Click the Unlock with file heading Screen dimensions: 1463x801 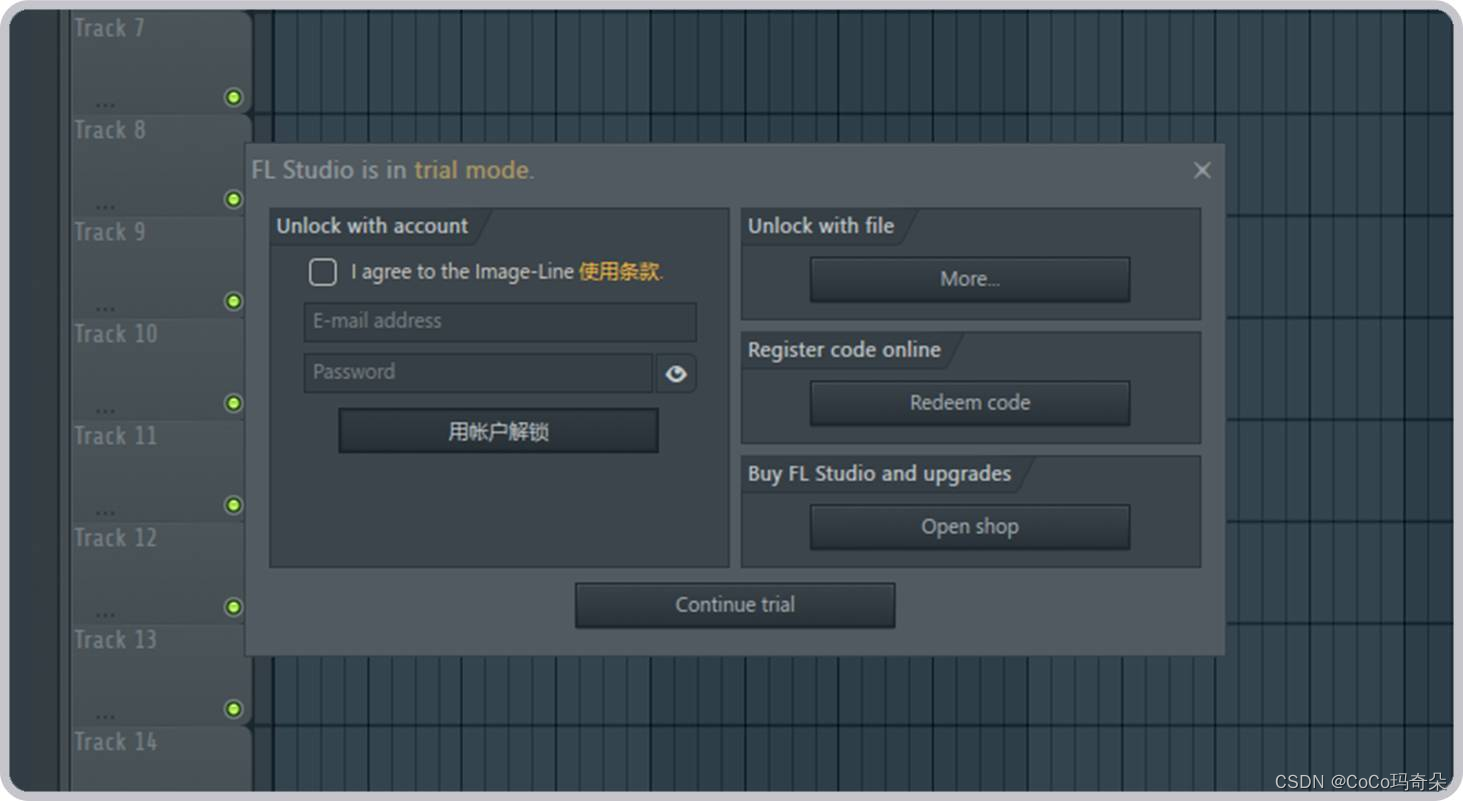coord(821,226)
